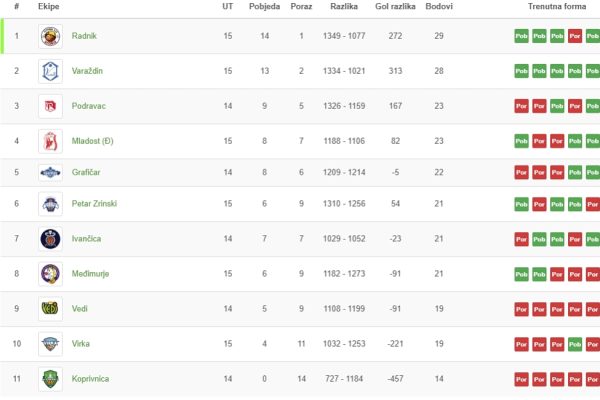This screenshot has width=600, height=400.
Task: Select the Mladost (Đ) team logo
Action: coord(51,141)
